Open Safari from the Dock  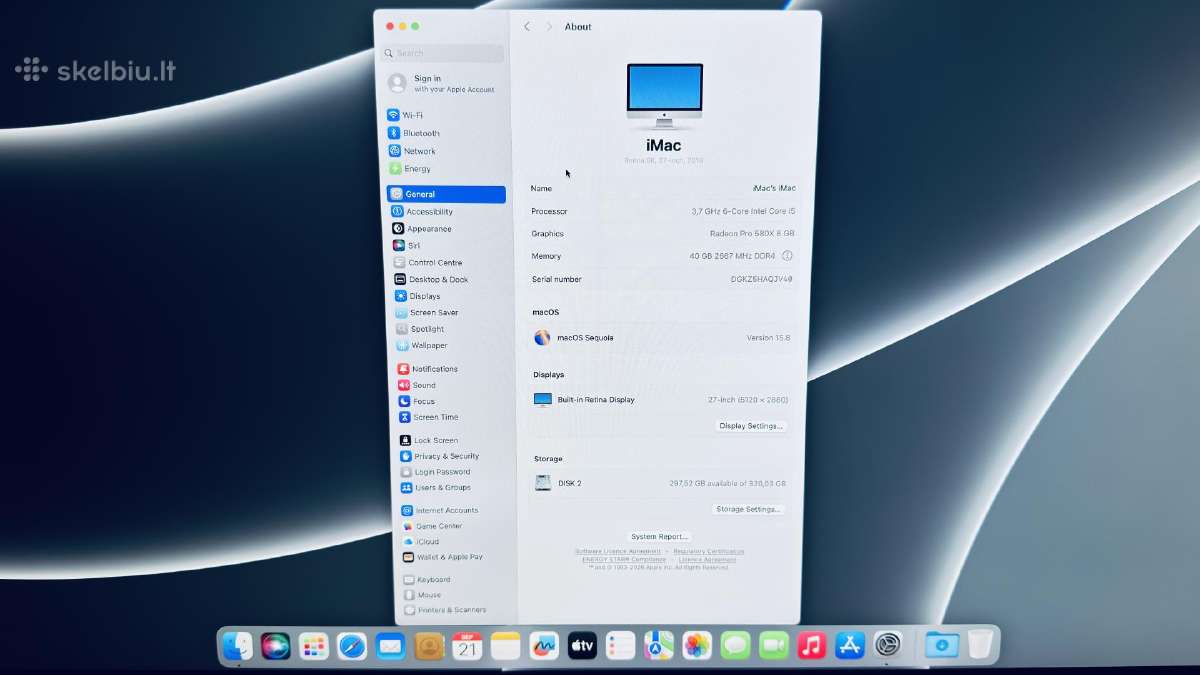[x=352, y=646]
